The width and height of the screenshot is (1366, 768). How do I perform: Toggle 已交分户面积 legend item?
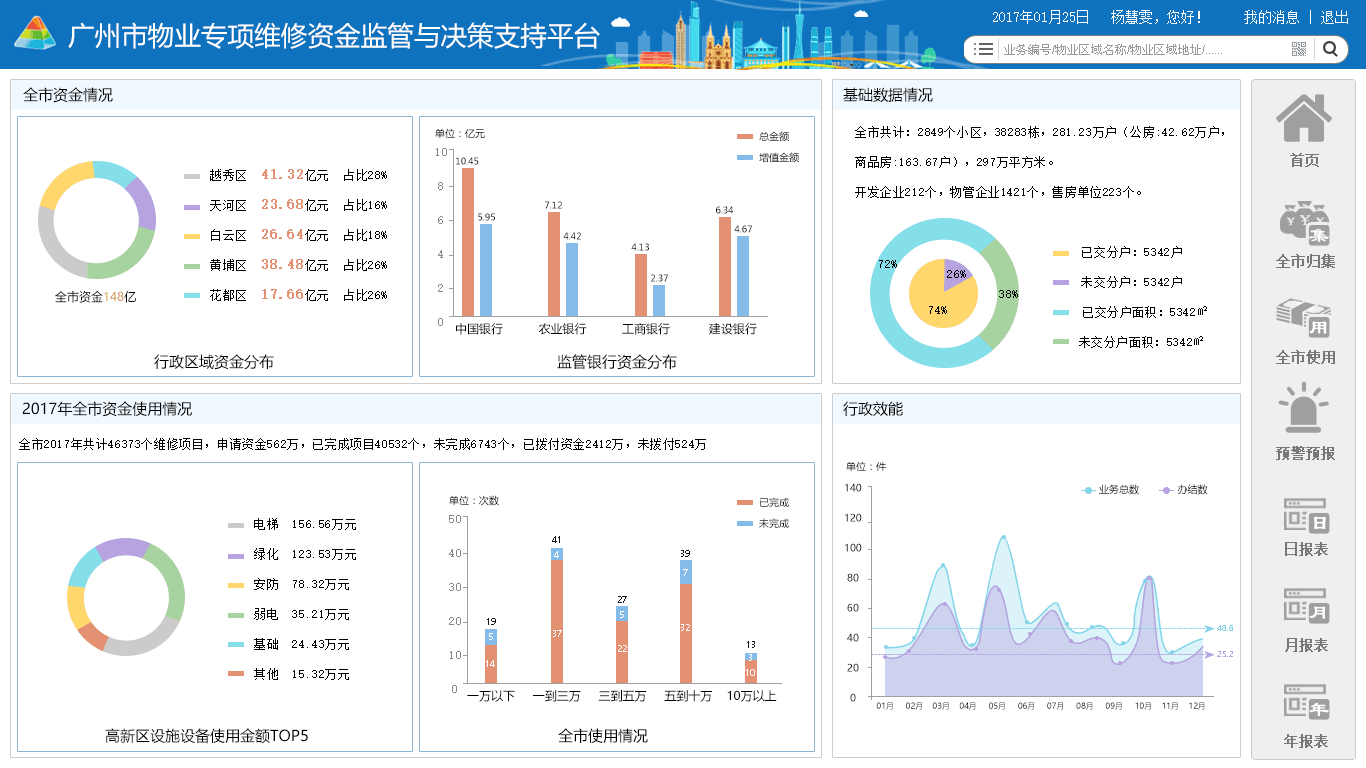pyautogui.click(x=1131, y=313)
